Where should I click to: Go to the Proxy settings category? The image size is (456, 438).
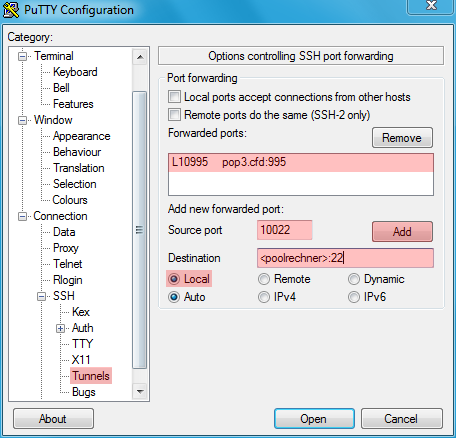(66, 248)
